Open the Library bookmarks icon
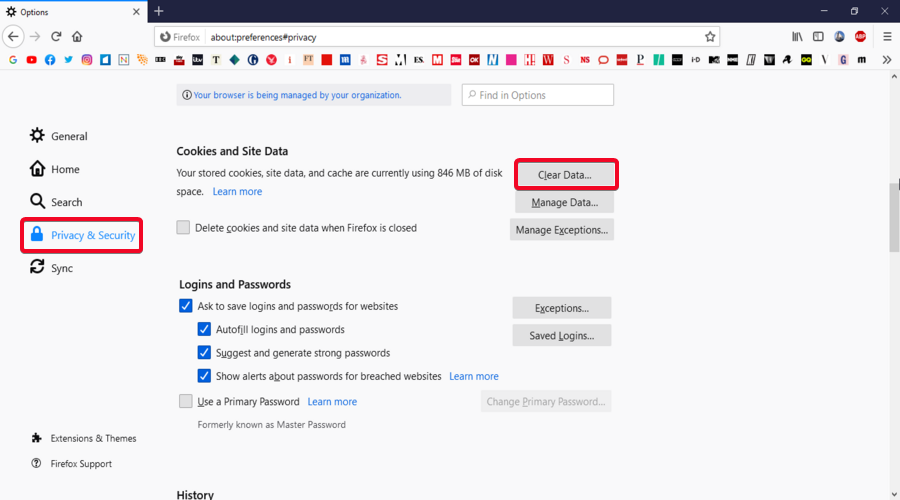This screenshot has height=500, width=900. tap(797, 36)
